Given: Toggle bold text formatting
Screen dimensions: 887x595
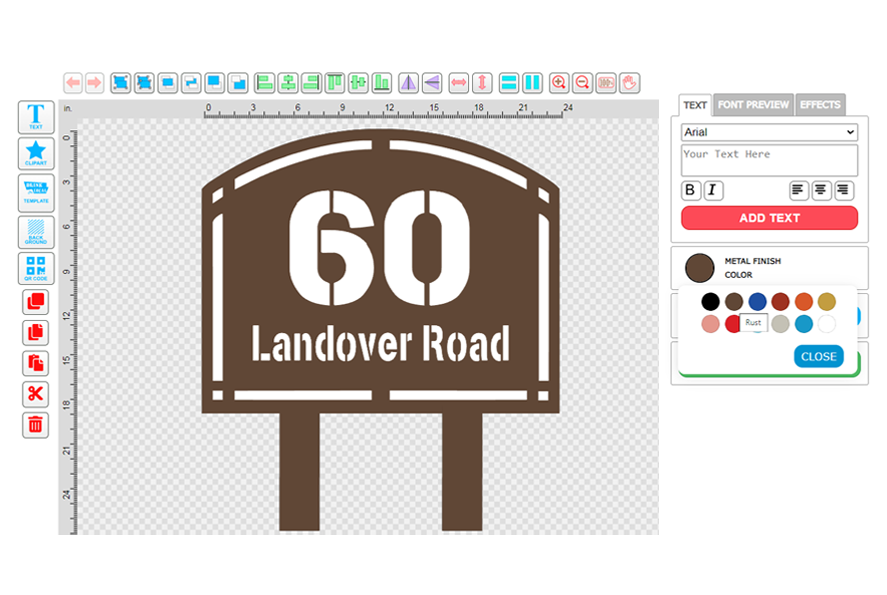Looking at the screenshot, I should (691, 190).
